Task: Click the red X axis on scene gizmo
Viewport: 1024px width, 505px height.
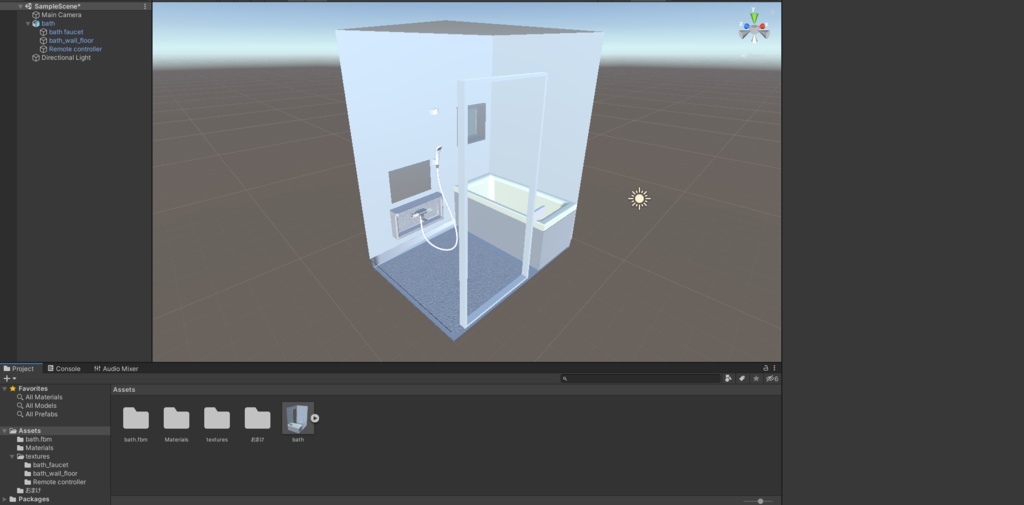Action: pyautogui.click(x=763, y=27)
